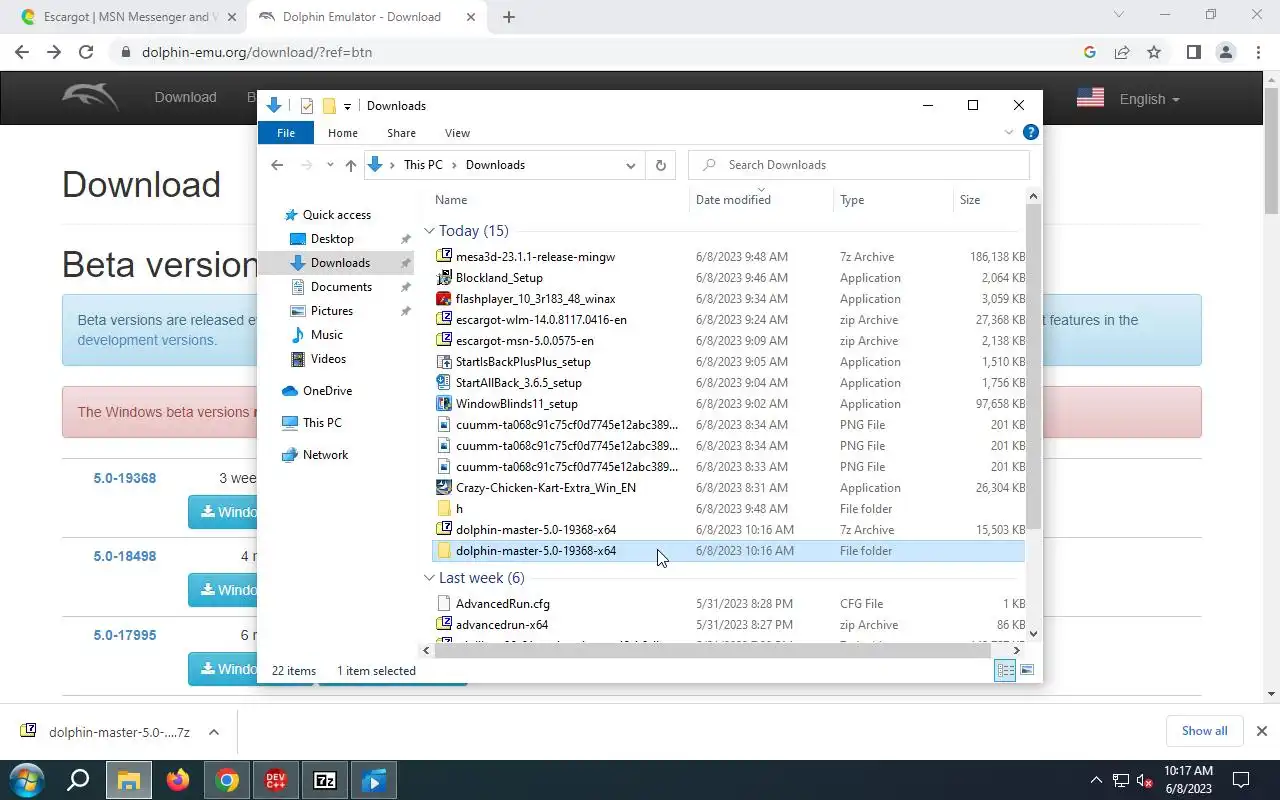The width and height of the screenshot is (1280, 800).
Task: Select Music in the navigation pane
Action: tap(326, 335)
